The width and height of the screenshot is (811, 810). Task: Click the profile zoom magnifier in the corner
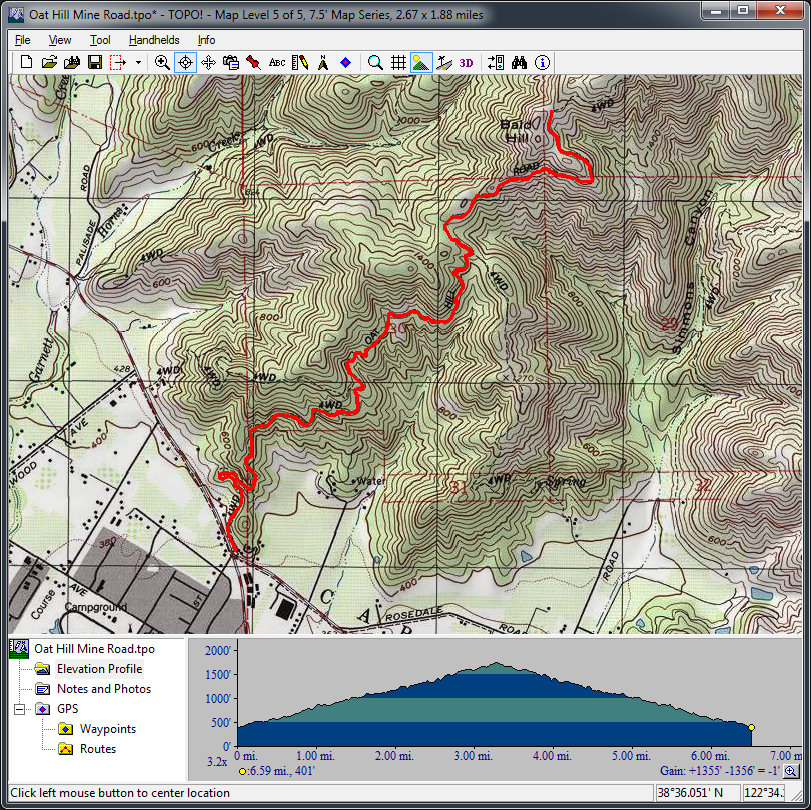click(790, 771)
